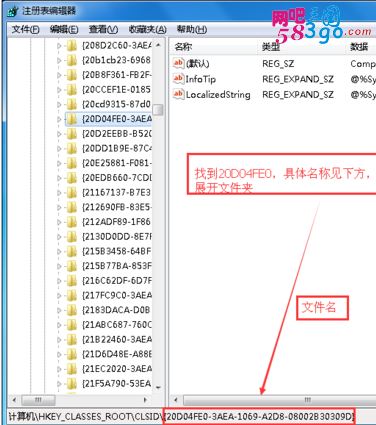Image resolution: width=376 pixels, height=425 pixels.
Task: Click folder icon of {215B3458-64BF key
Action: (x=71, y=251)
